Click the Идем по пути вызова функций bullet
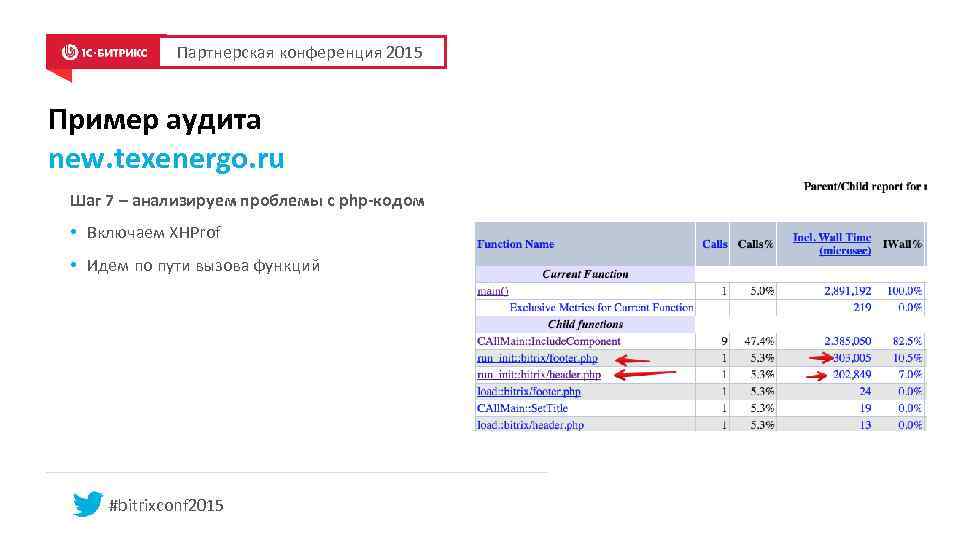Viewport: 960px width, 540px height. [x=203, y=266]
